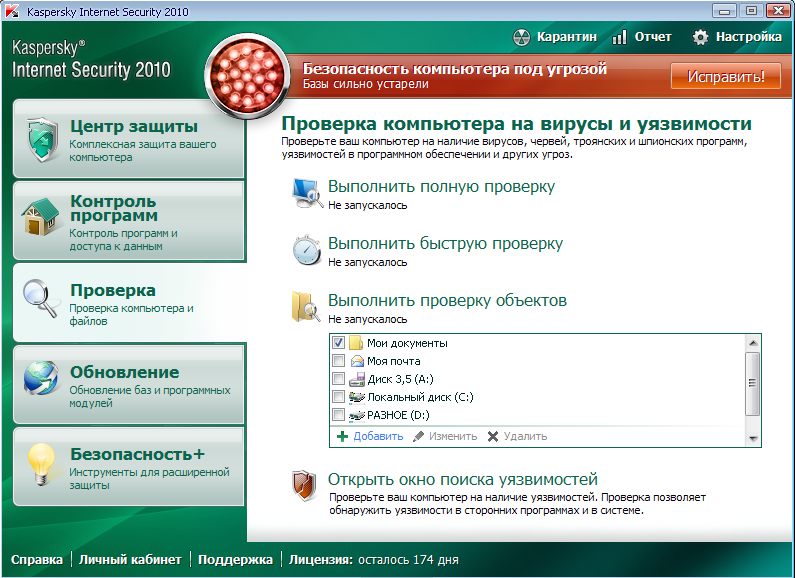Click the object list scroll down arrow
Viewport: 795px width, 578px height.
pyautogui.click(x=753, y=439)
